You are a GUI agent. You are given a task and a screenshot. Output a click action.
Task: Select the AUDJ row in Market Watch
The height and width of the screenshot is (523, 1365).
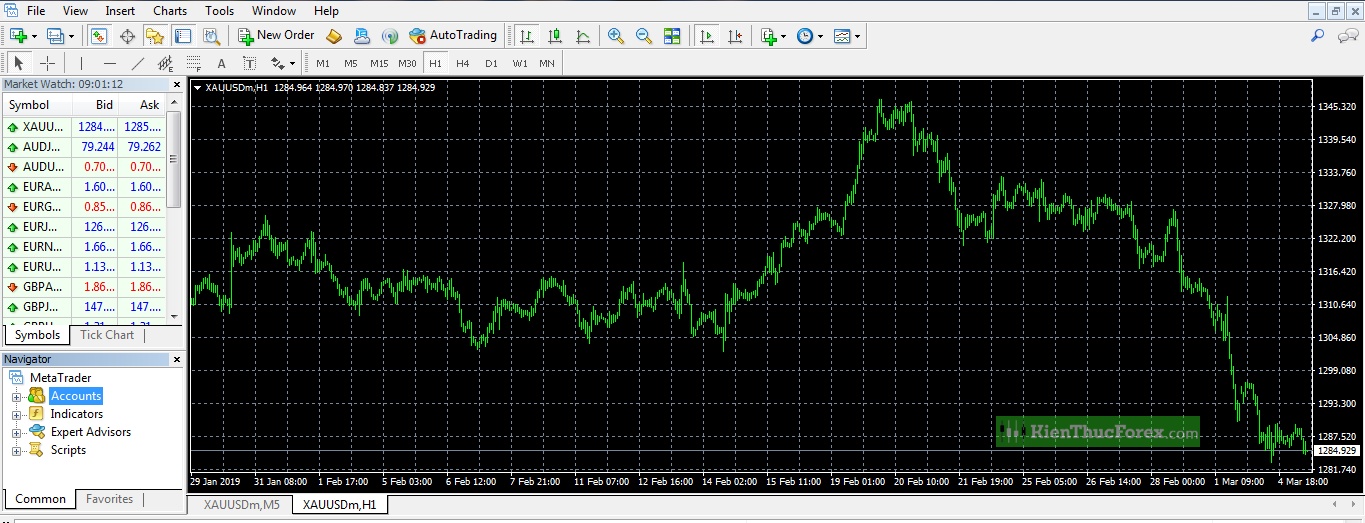[84, 147]
